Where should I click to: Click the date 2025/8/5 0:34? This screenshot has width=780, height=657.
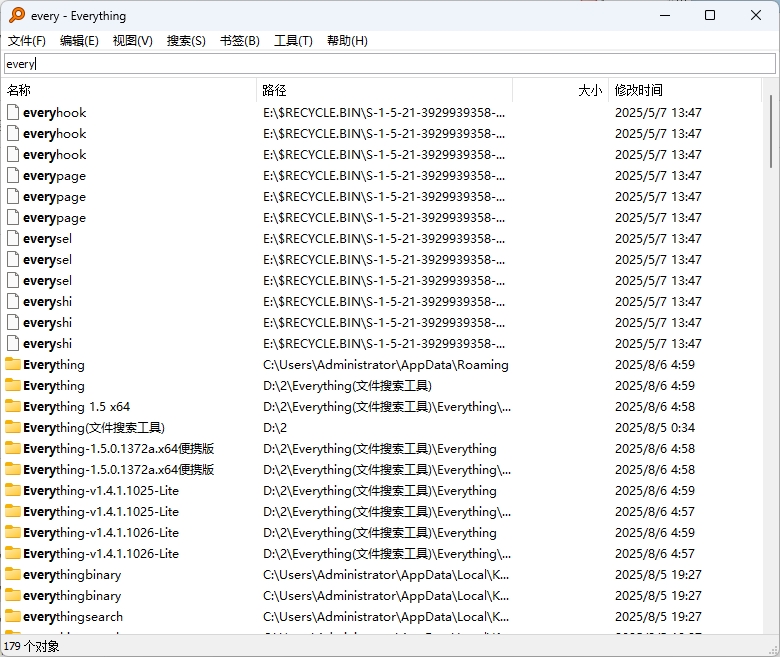pos(655,428)
